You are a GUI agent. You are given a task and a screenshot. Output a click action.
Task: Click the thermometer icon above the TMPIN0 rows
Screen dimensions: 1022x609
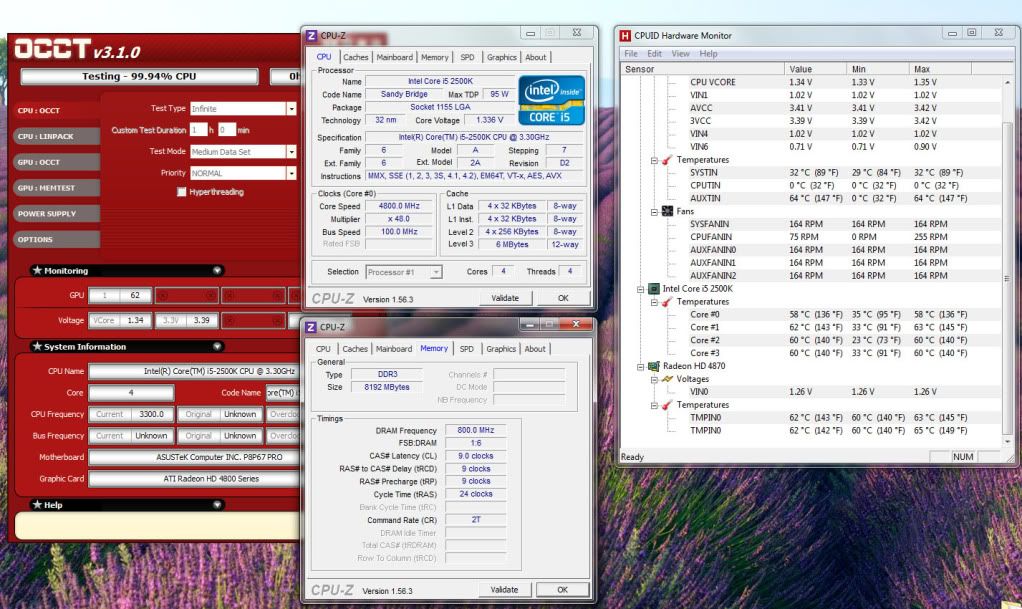pos(667,405)
